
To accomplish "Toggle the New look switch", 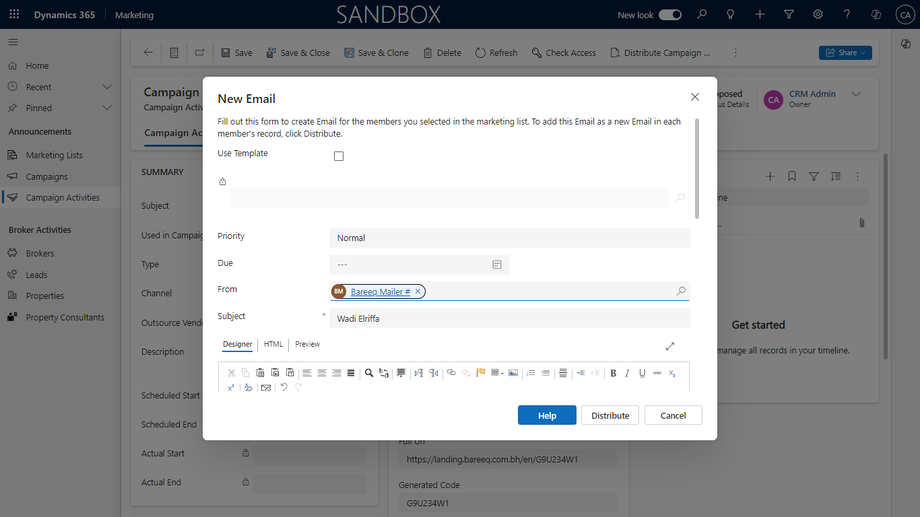I will point(670,15).
